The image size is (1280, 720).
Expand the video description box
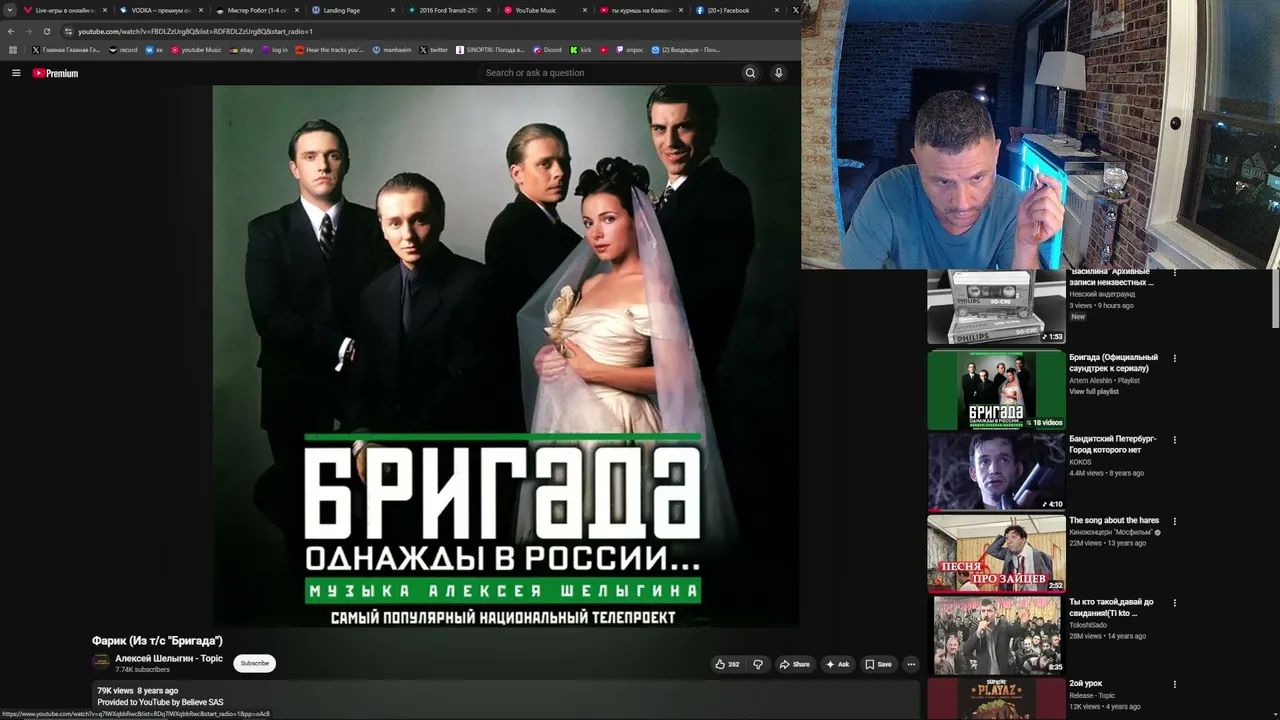click(506, 698)
